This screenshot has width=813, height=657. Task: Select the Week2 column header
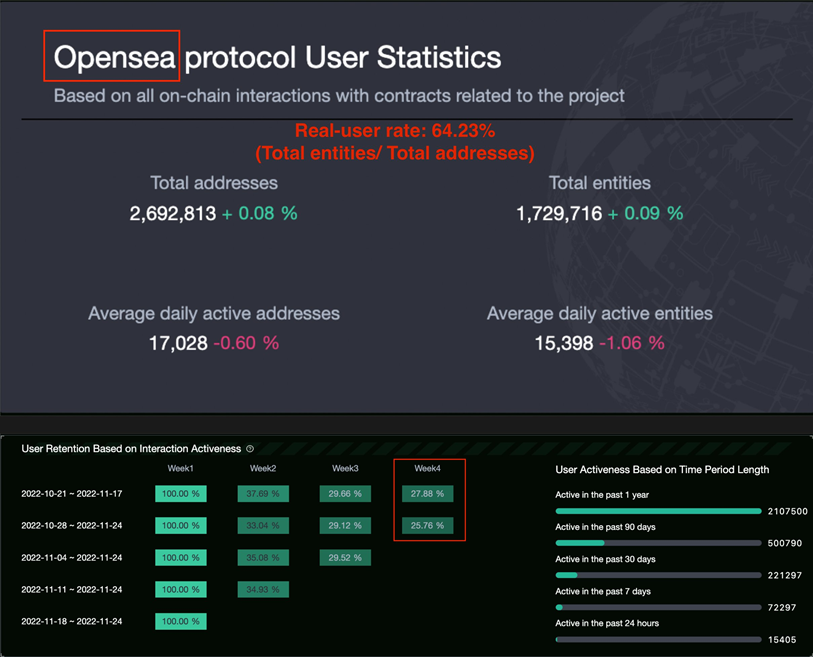pos(263,468)
